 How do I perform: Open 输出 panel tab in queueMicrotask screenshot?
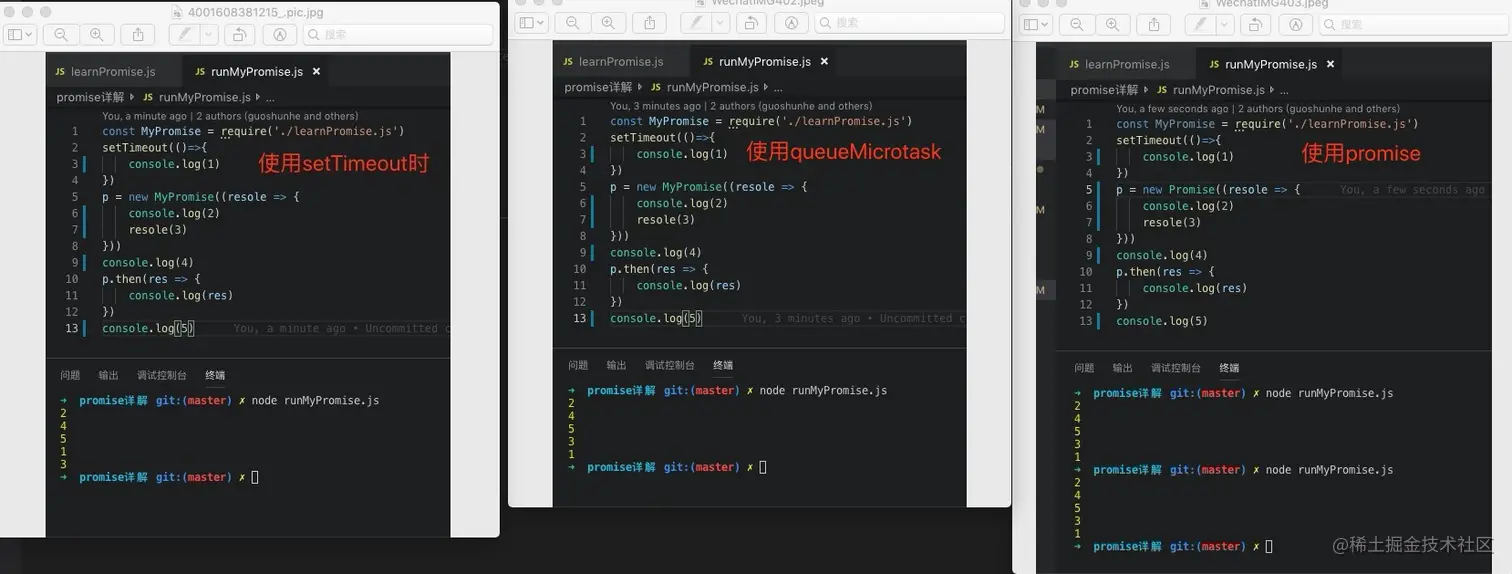616,365
